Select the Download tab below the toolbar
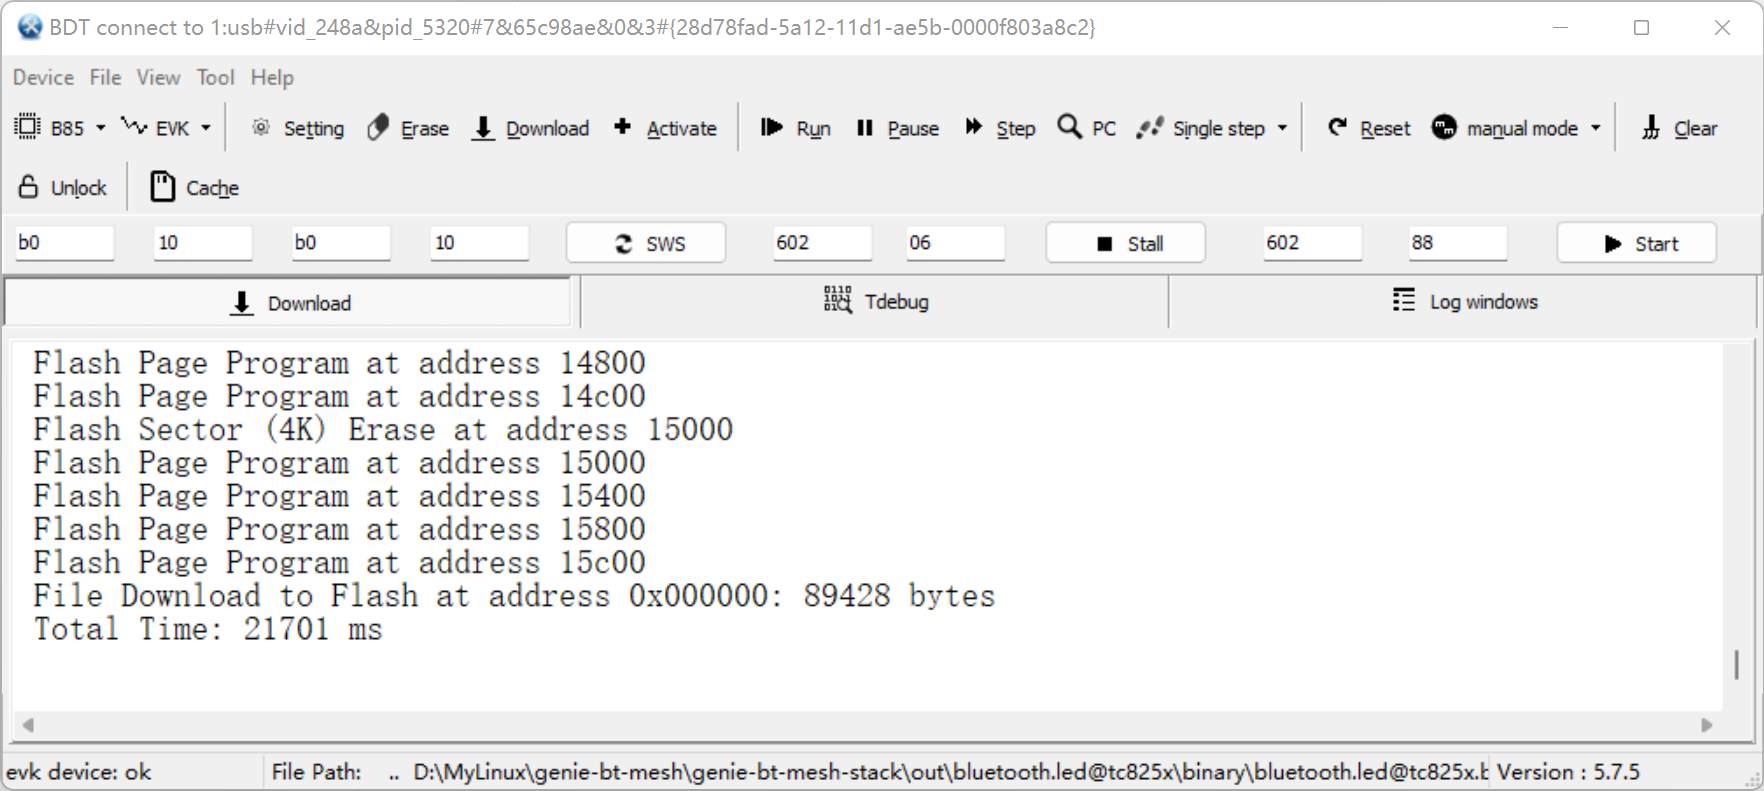The image size is (1764, 791). [x=288, y=302]
